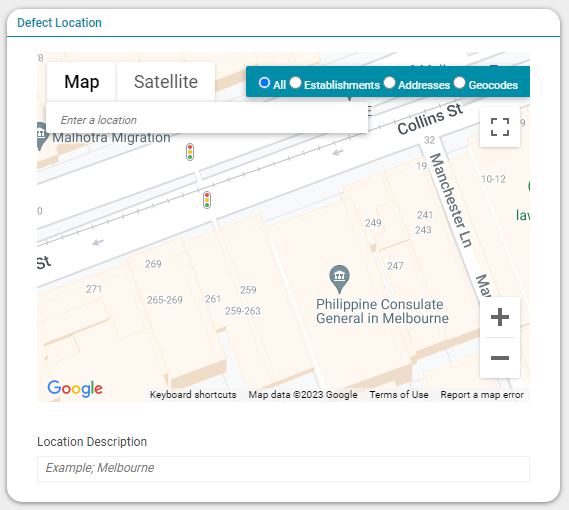Click the Manchester Ln street label
This screenshot has height=510, width=569.
pos(451,200)
